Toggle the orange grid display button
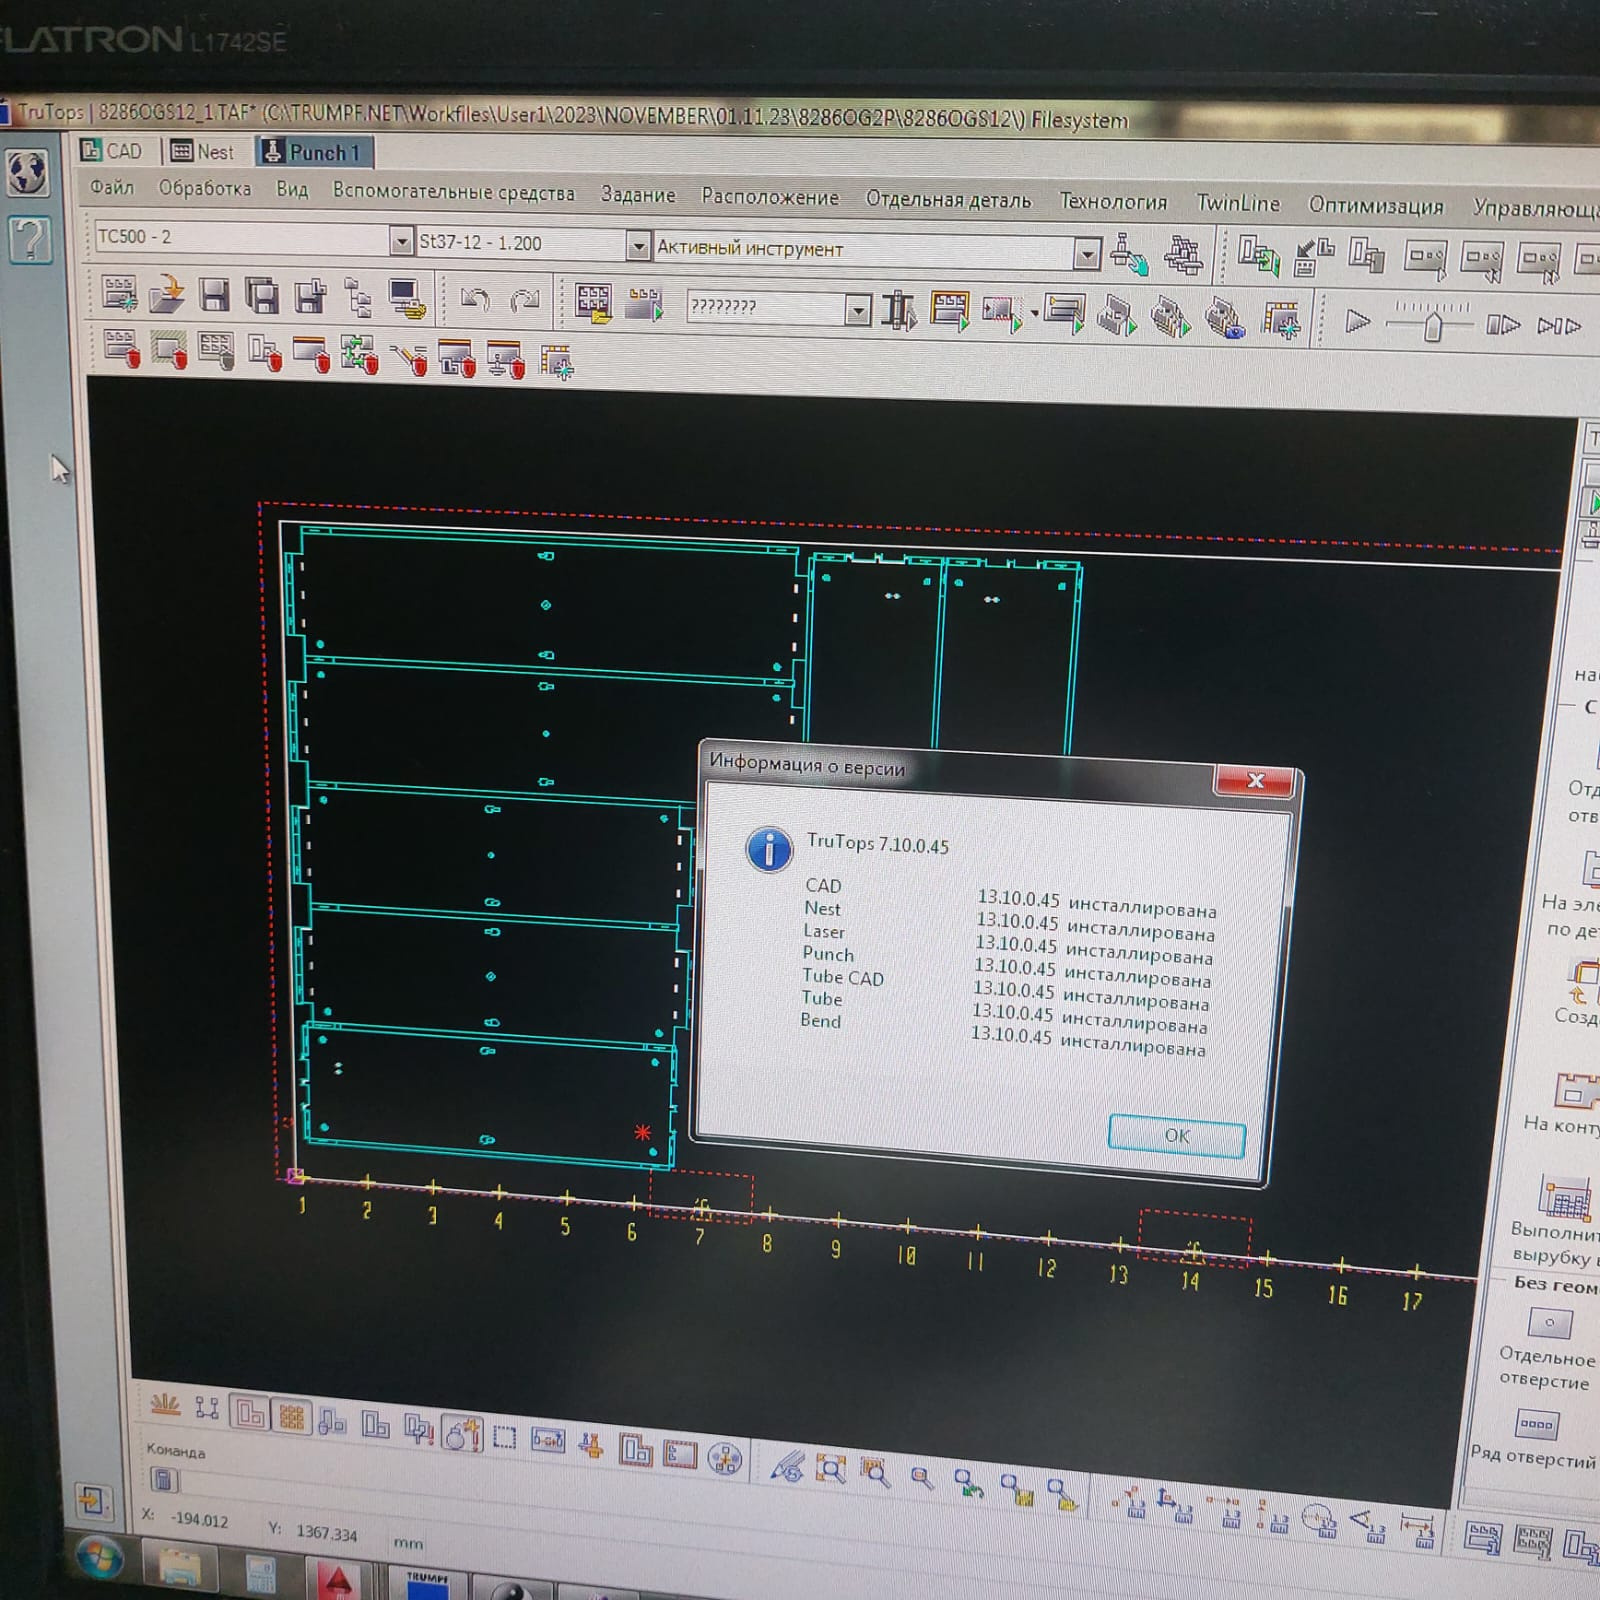The height and width of the screenshot is (1600, 1600). (x=291, y=1417)
